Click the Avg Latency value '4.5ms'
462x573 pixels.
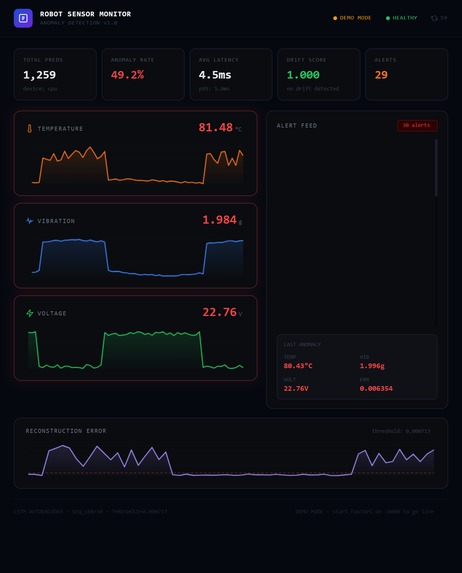point(215,75)
